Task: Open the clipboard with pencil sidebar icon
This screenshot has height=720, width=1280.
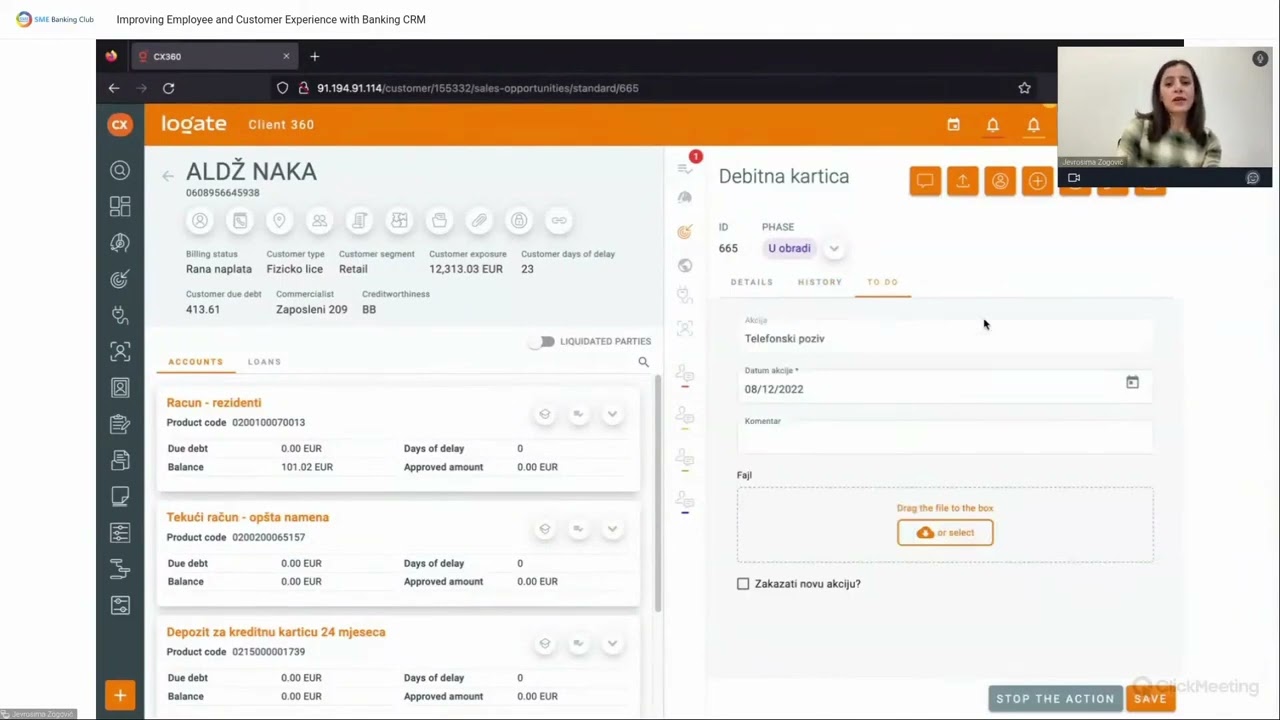Action: (x=120, y=424)
